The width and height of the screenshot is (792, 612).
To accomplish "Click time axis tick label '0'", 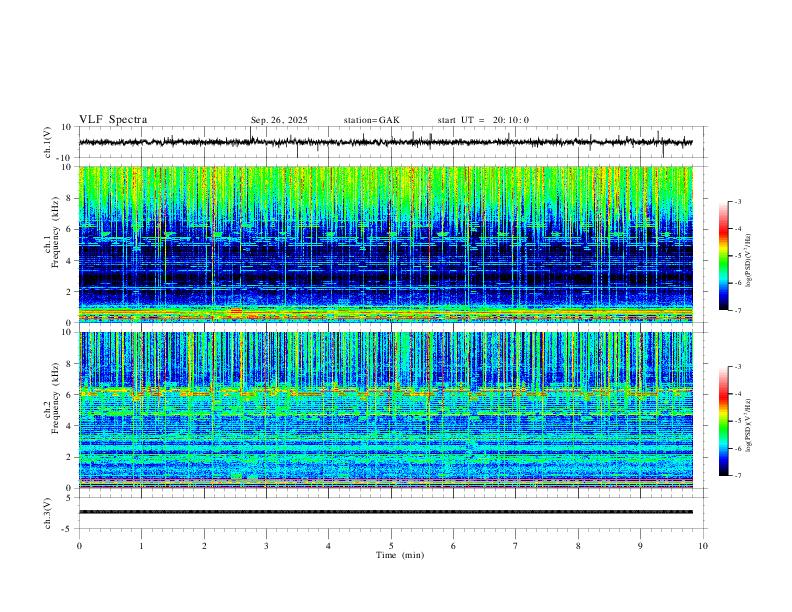I will 79,546.
